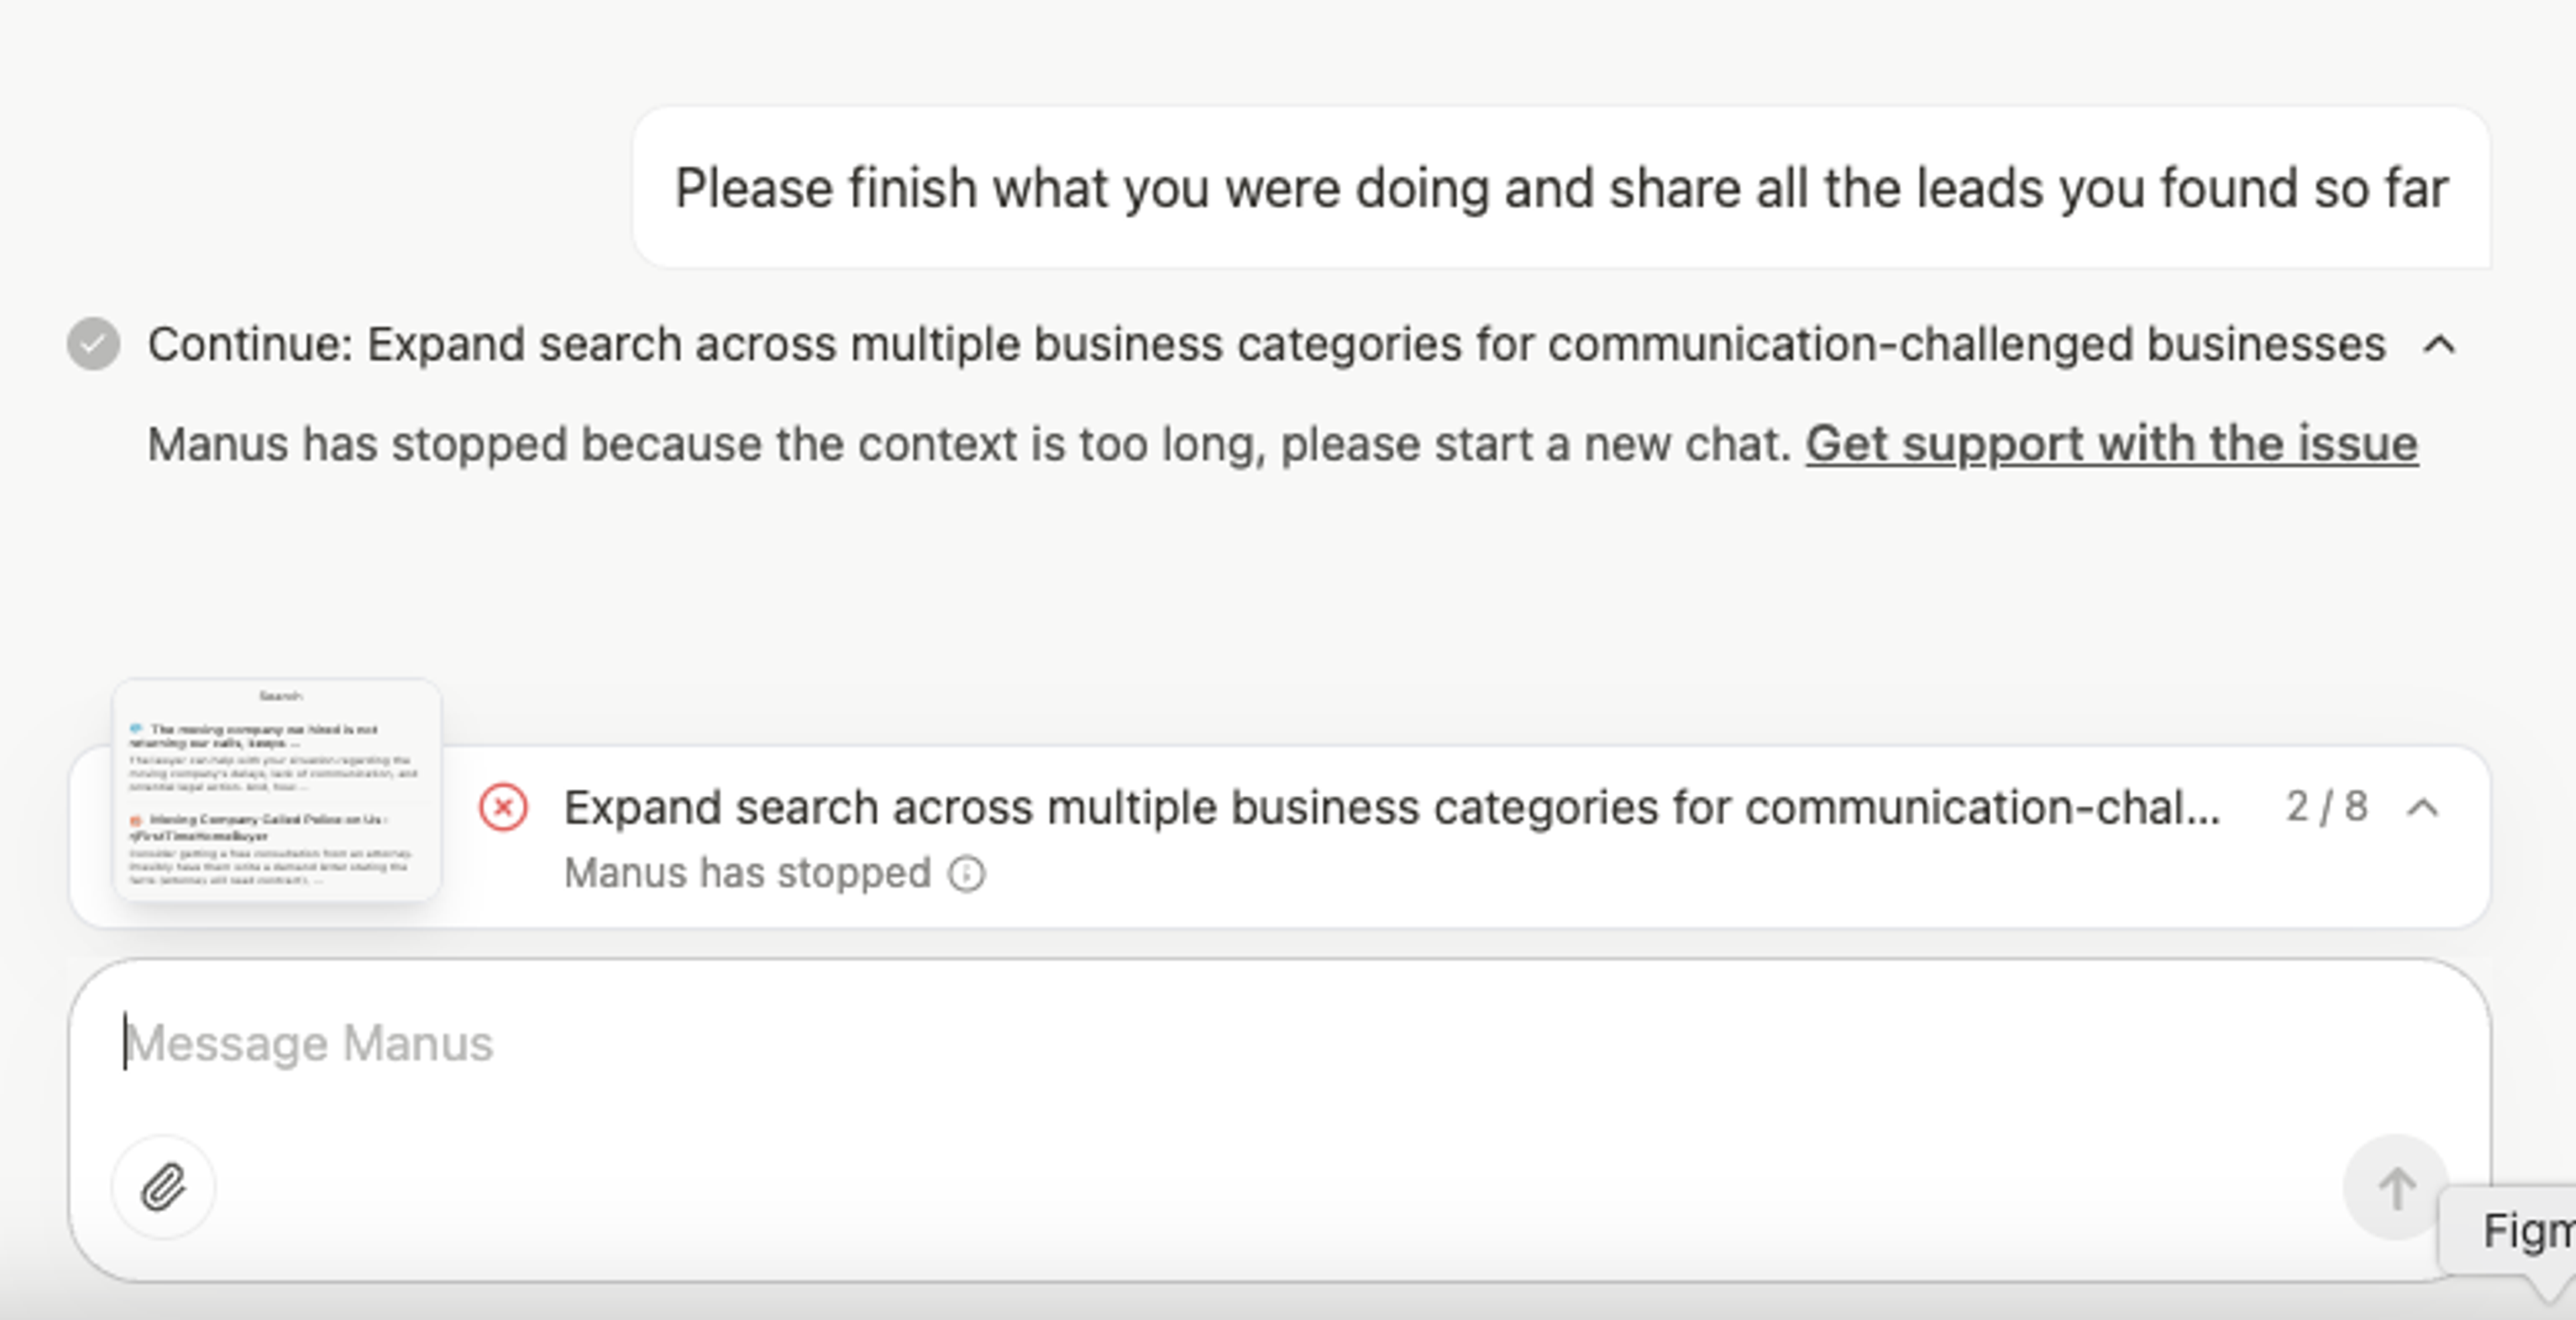The image size is (2576, 1320).
Task: Click the Continue: Expand search step title
Action: click(1266, 345)
